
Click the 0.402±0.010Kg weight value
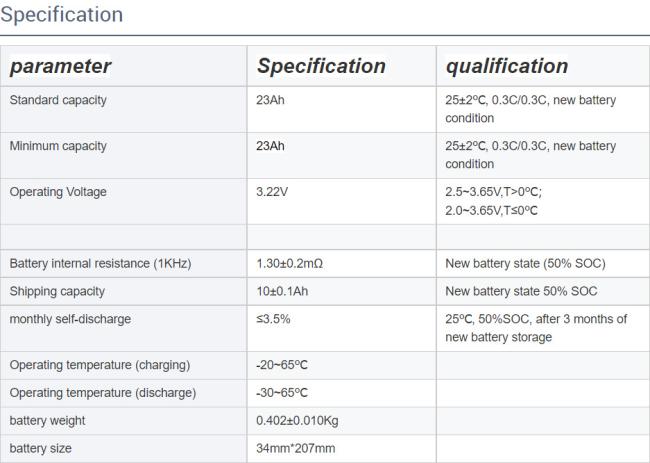(297, 421)
